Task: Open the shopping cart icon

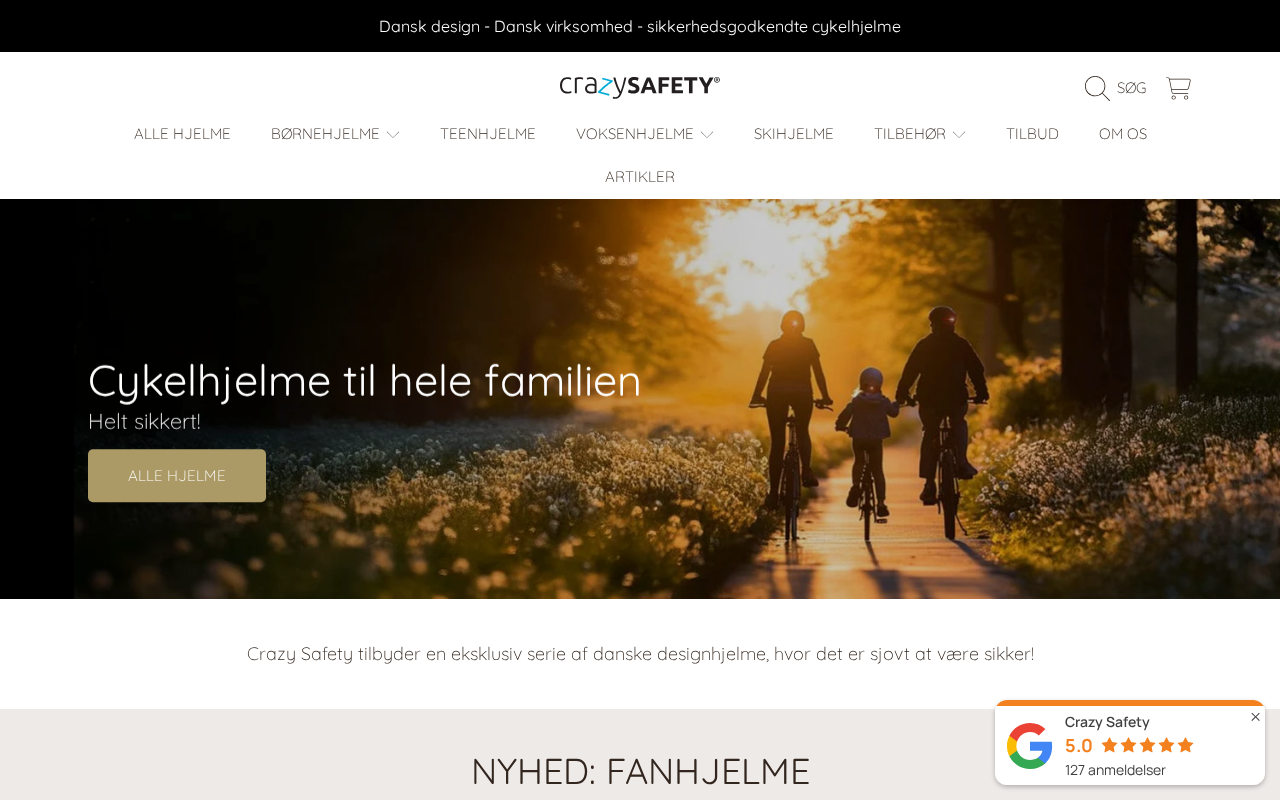Action: tap(1179, 88)
